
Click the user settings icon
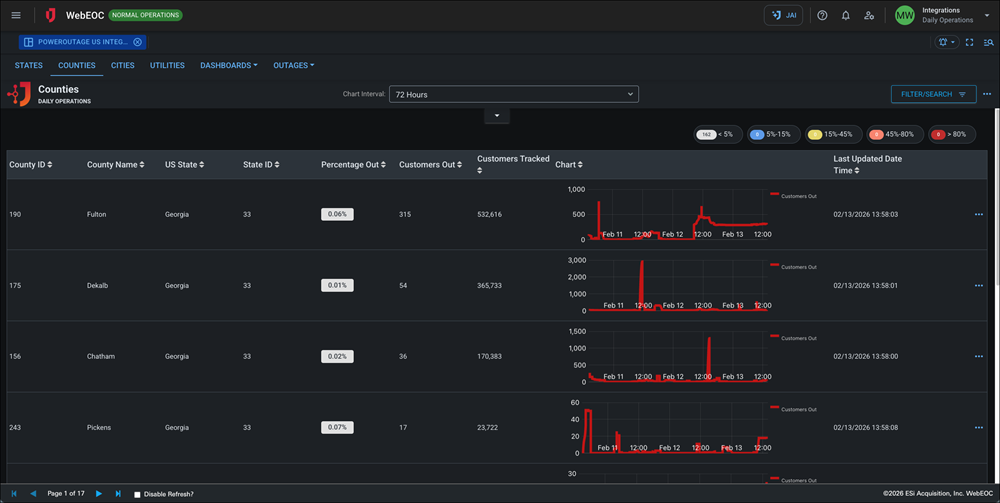[869, 15]
